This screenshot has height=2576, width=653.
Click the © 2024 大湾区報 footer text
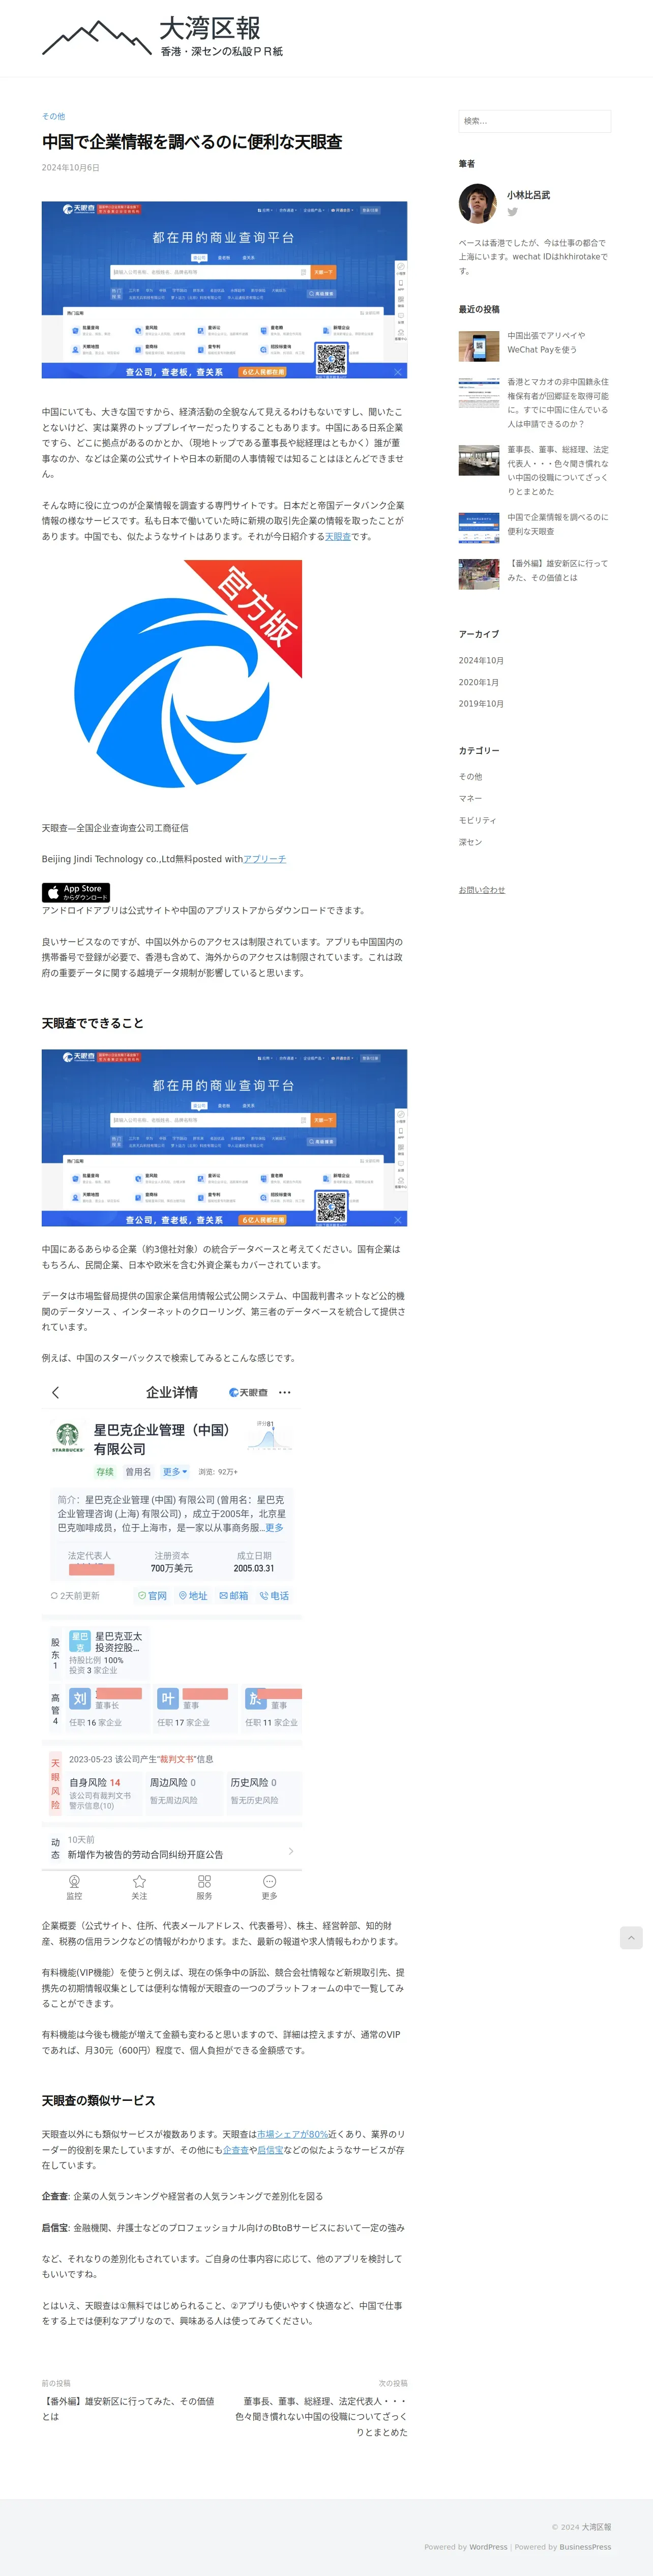pos(581,2527)
